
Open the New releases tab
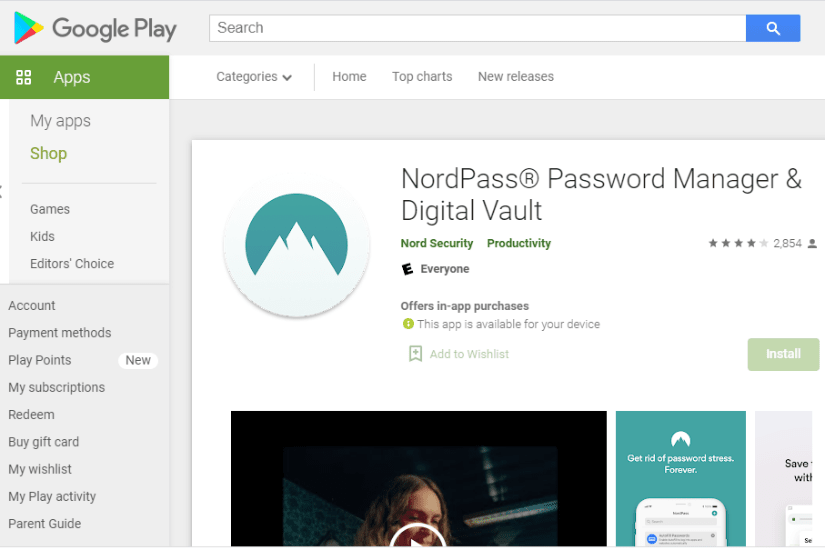click(x=516, y=77)
